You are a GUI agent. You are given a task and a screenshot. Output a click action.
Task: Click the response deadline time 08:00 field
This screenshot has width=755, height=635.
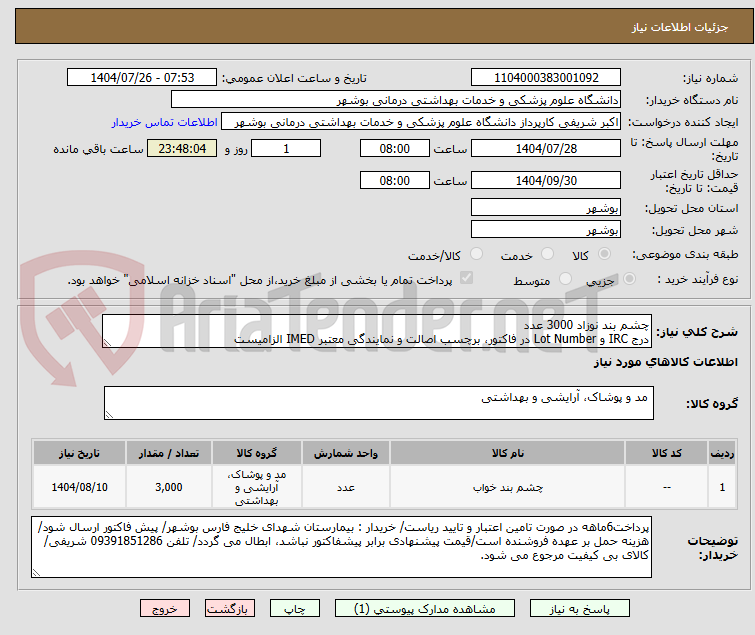coord(394,148)
